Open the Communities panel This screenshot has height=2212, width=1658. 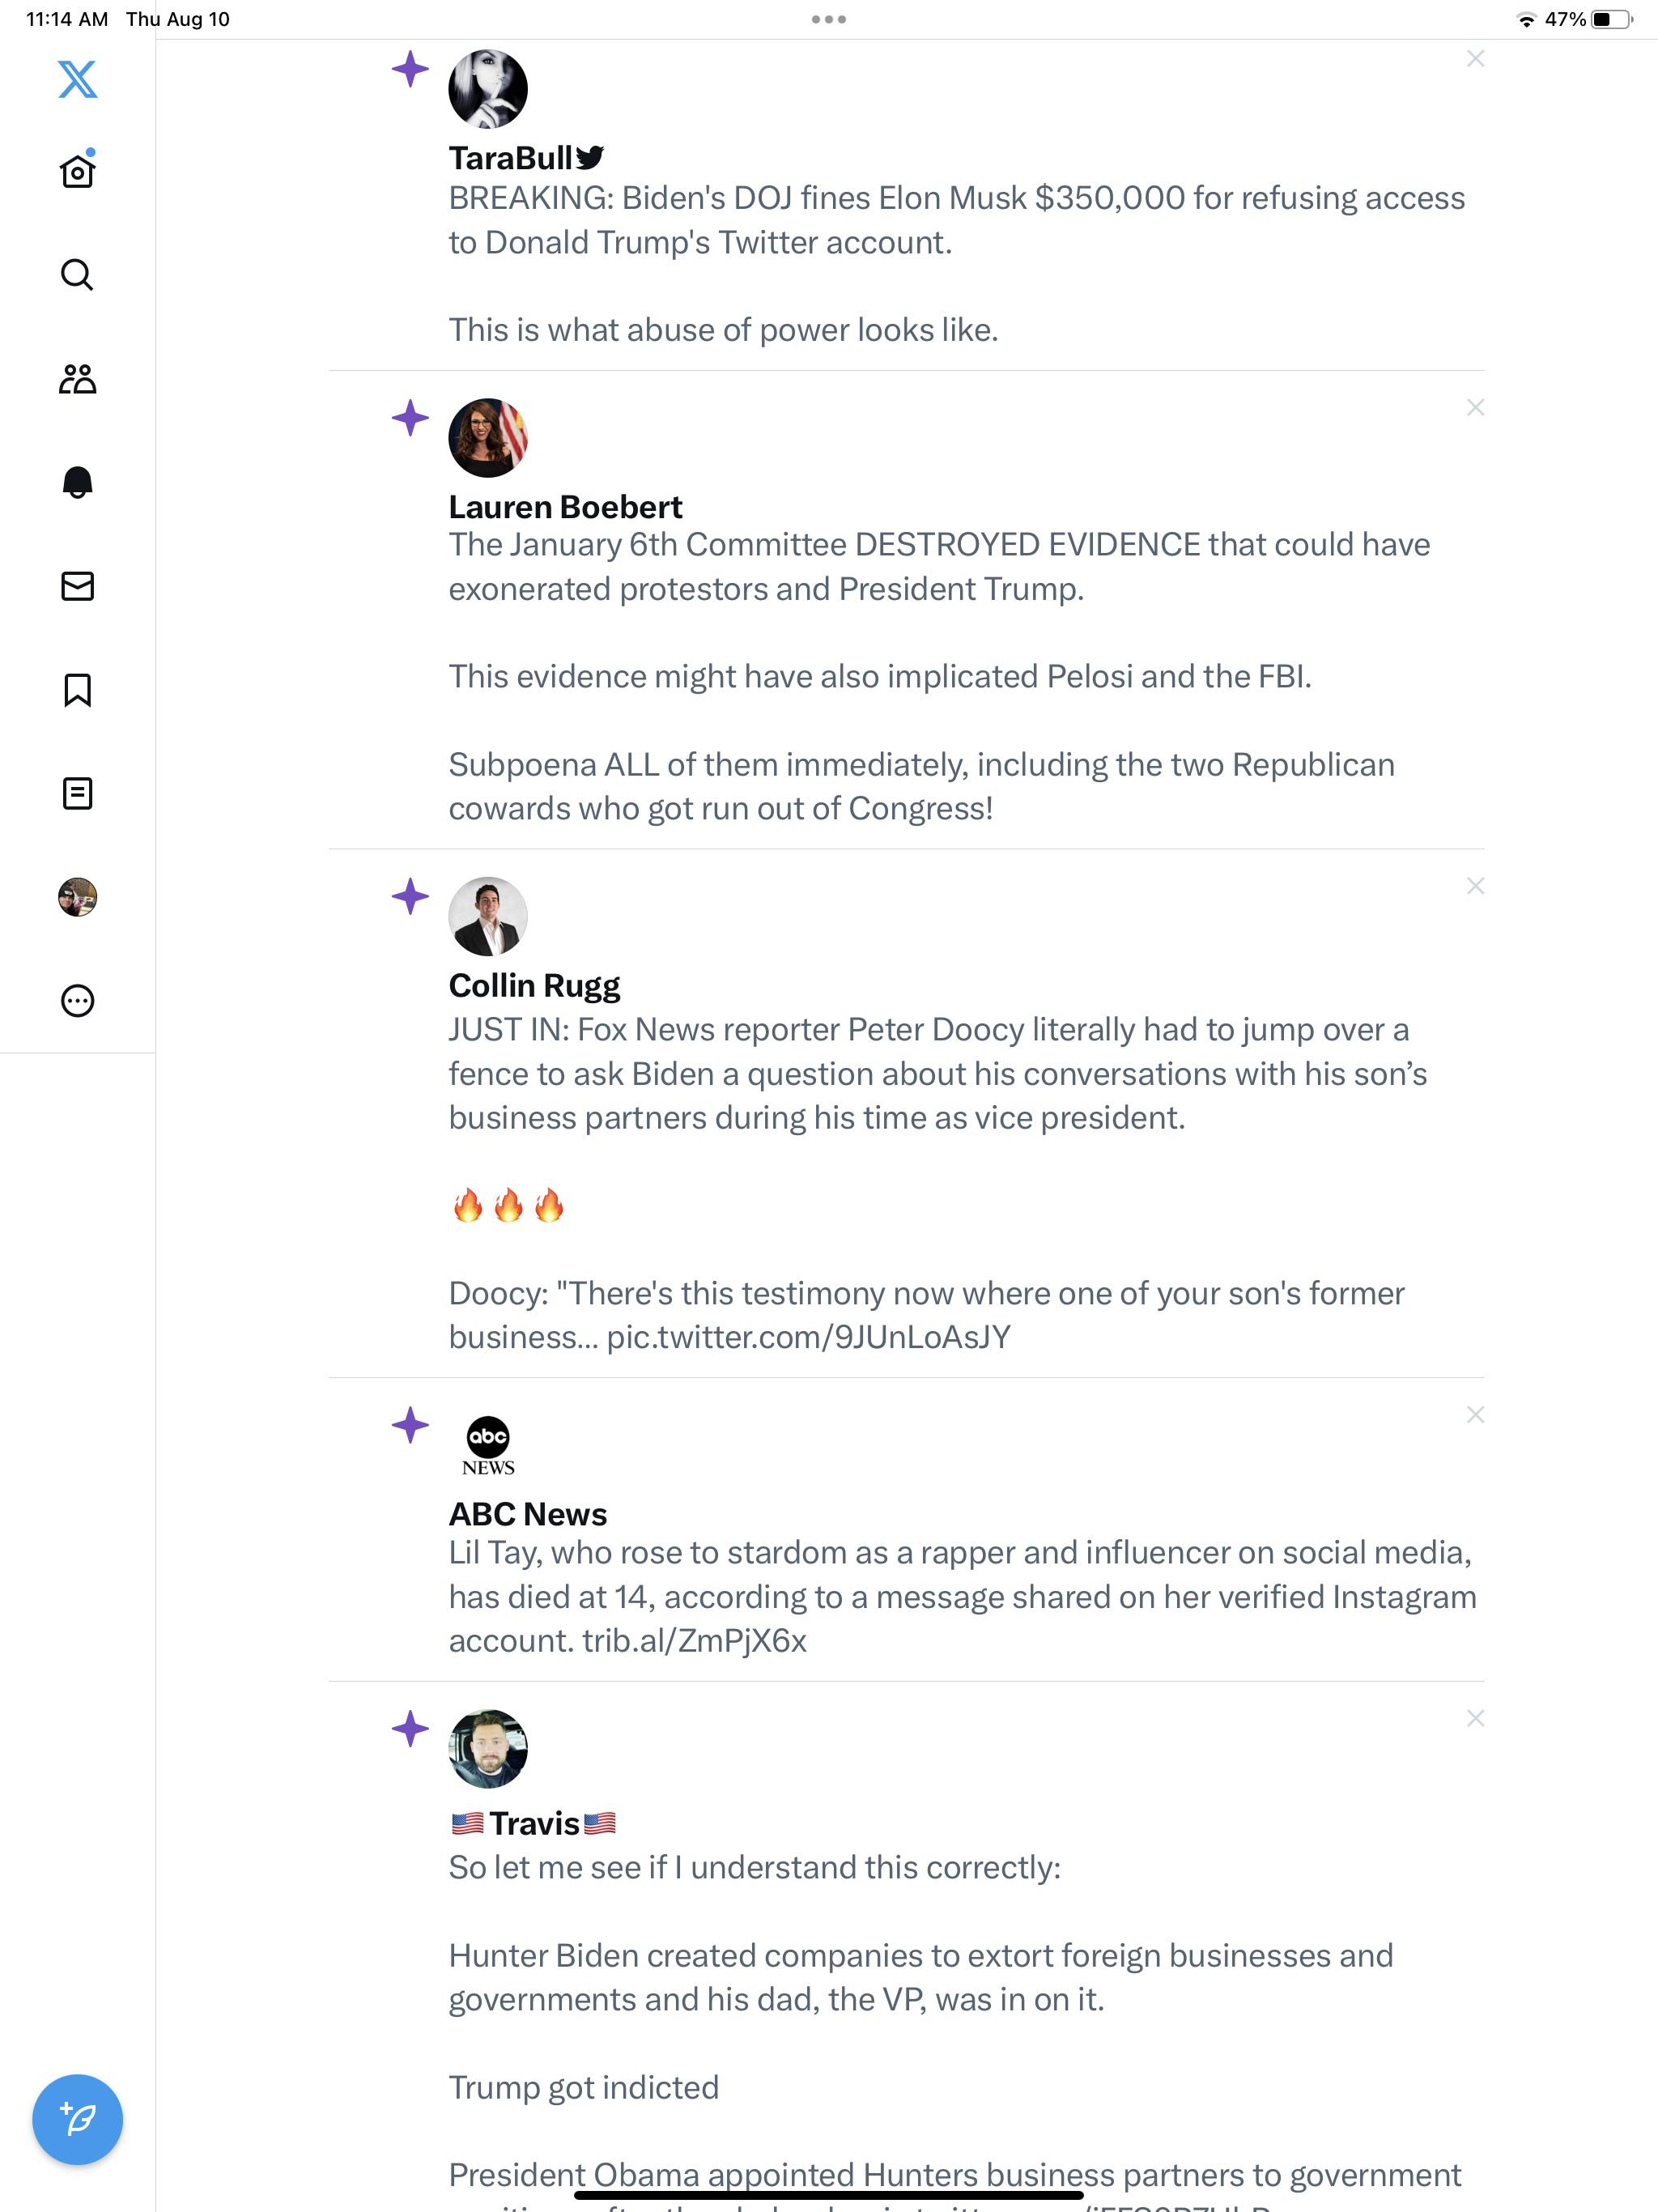point(78,378)
